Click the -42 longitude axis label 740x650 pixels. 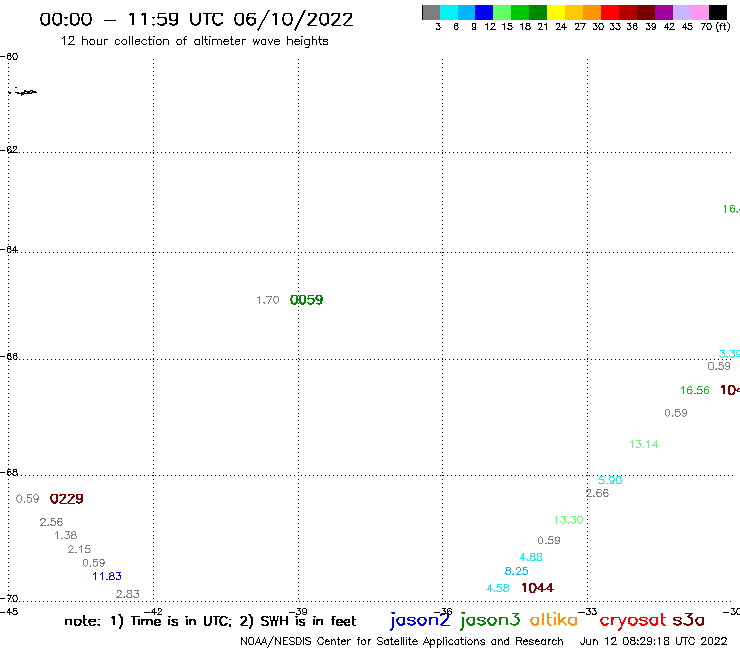(154, 612)
